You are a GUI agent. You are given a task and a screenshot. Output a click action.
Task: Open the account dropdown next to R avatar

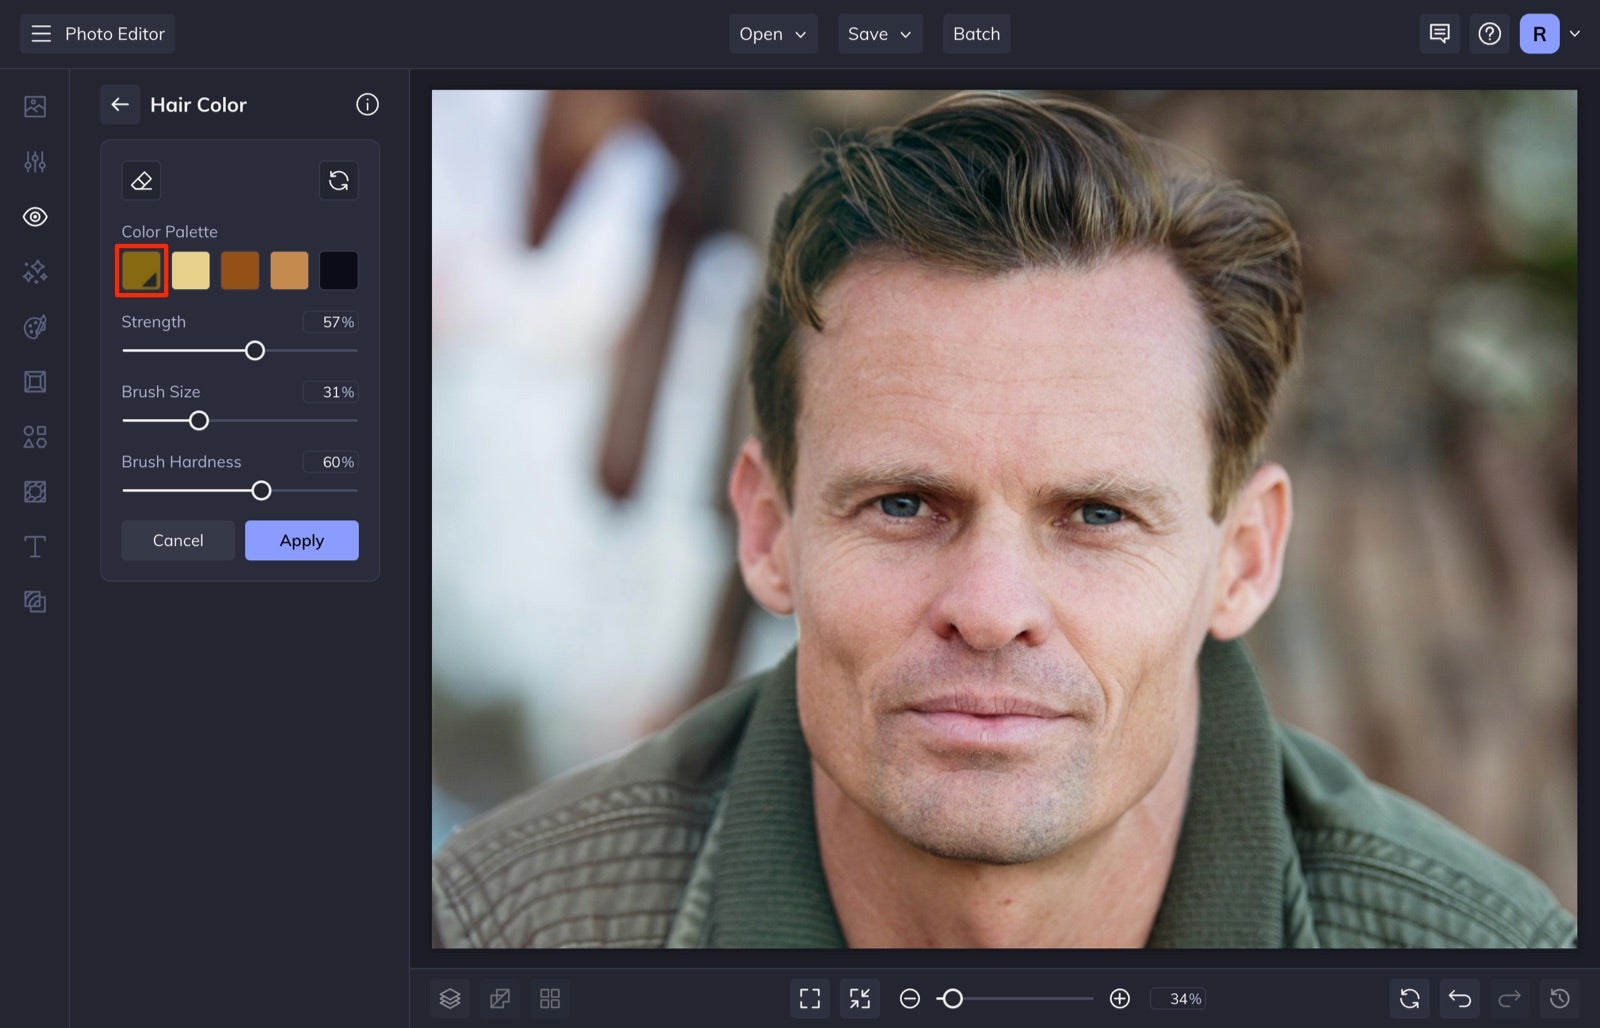tap(1575, 33)
